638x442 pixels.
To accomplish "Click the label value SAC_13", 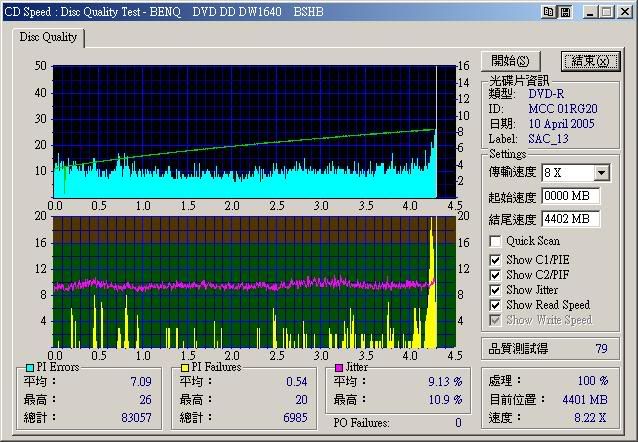I will point(548,139).
